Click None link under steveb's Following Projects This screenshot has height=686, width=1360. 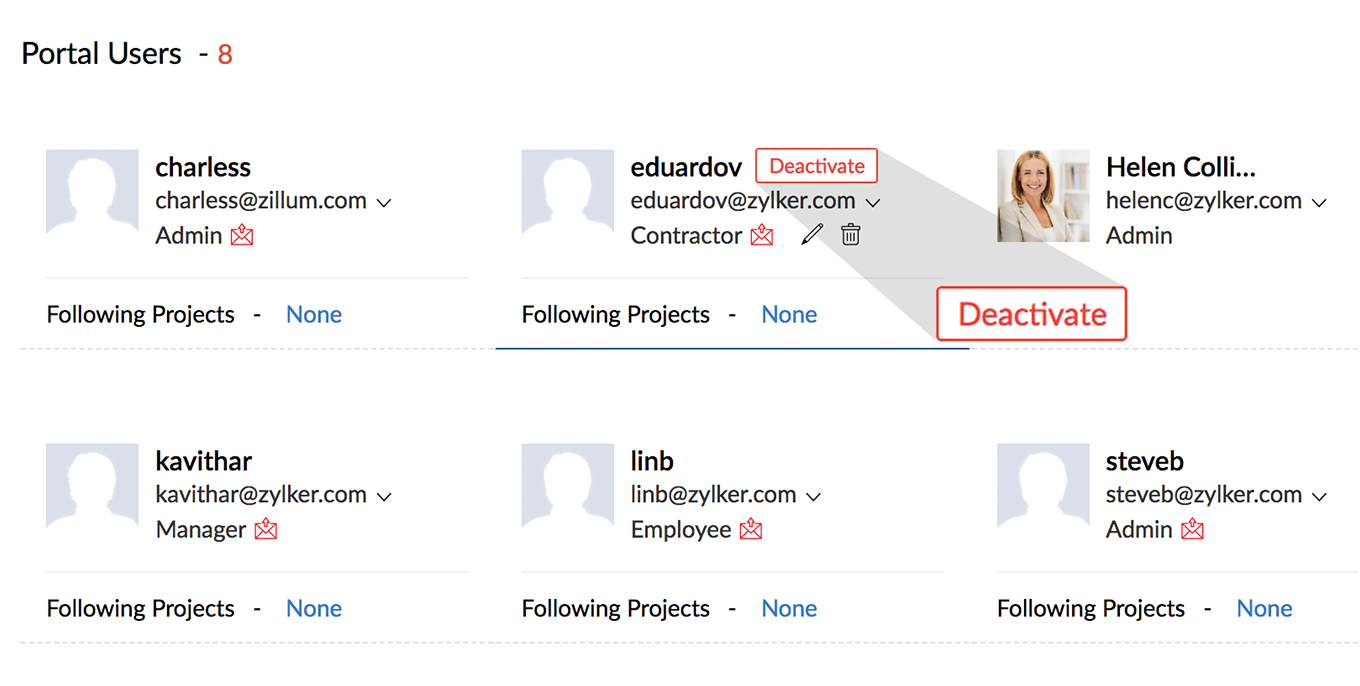[1264, 609]
